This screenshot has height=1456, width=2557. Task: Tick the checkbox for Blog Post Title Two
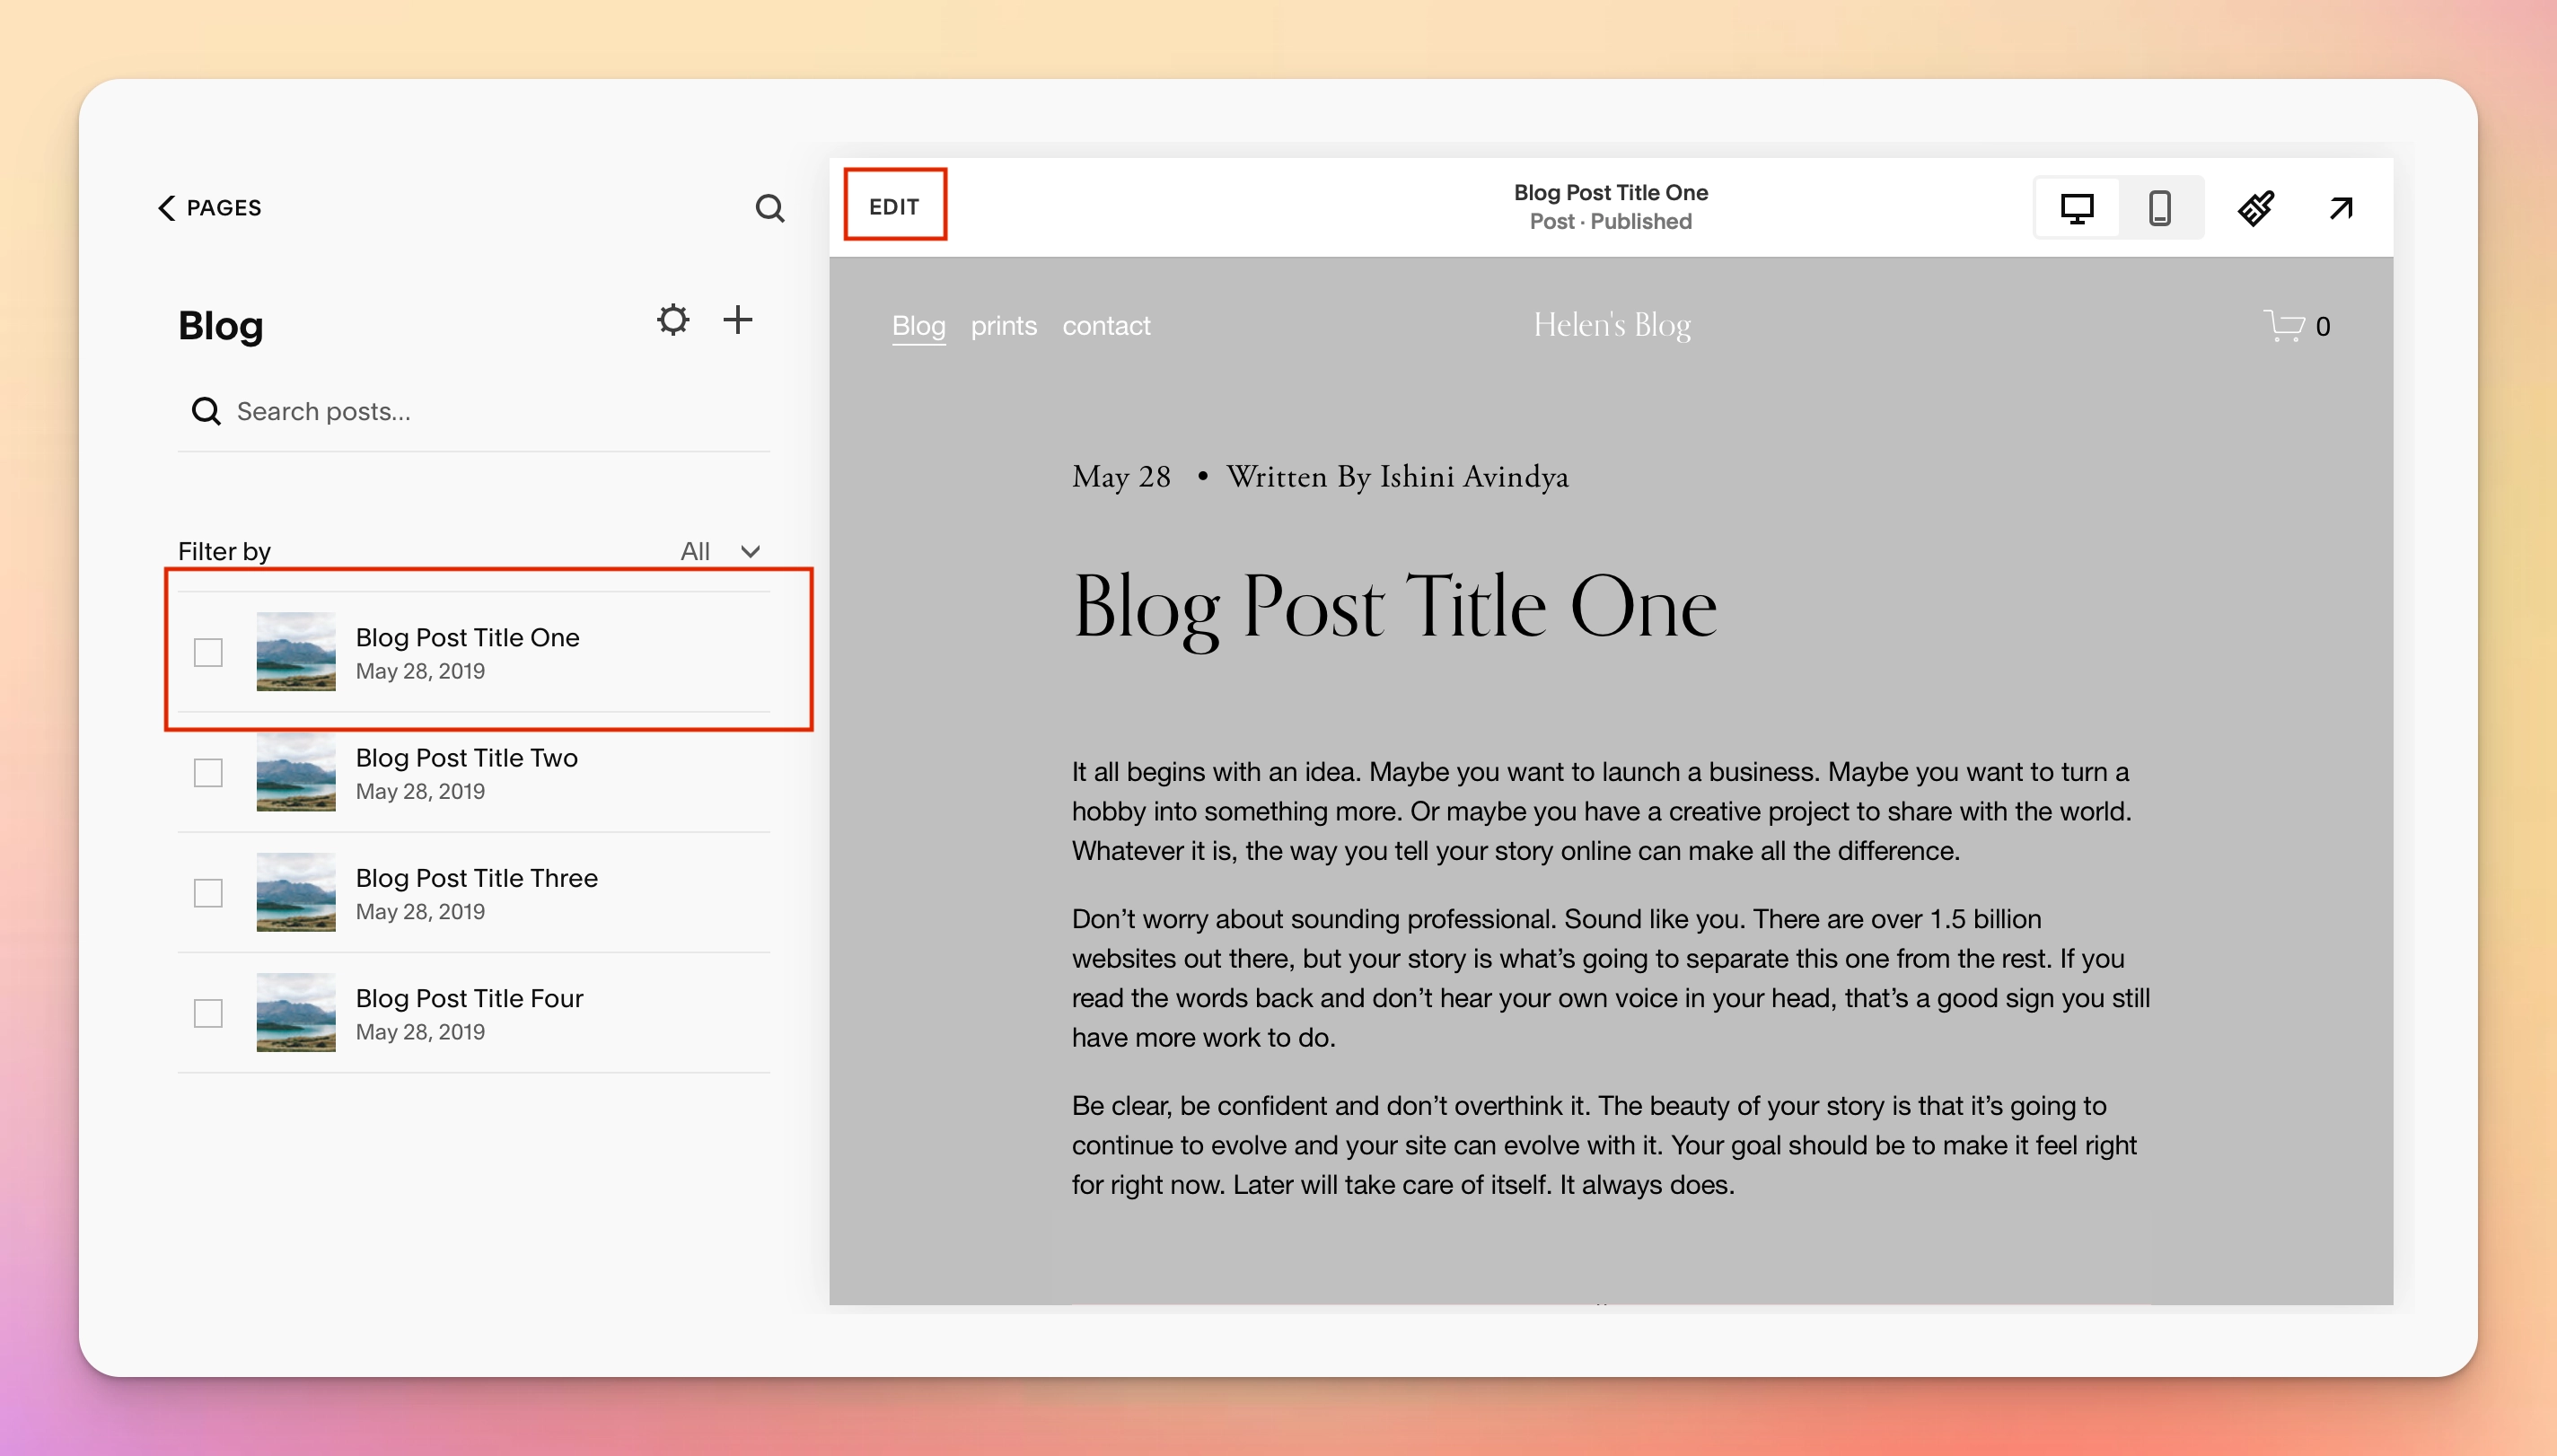tap(208, 772)
